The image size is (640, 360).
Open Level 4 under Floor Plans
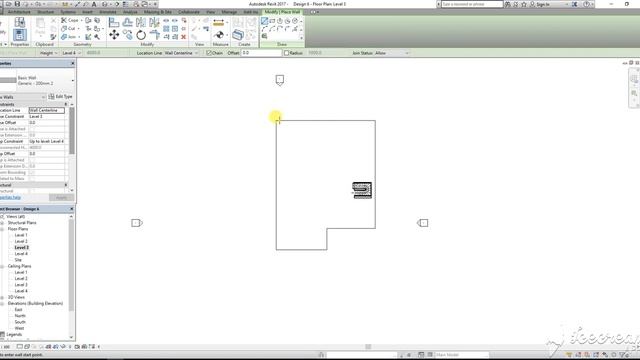21,254
